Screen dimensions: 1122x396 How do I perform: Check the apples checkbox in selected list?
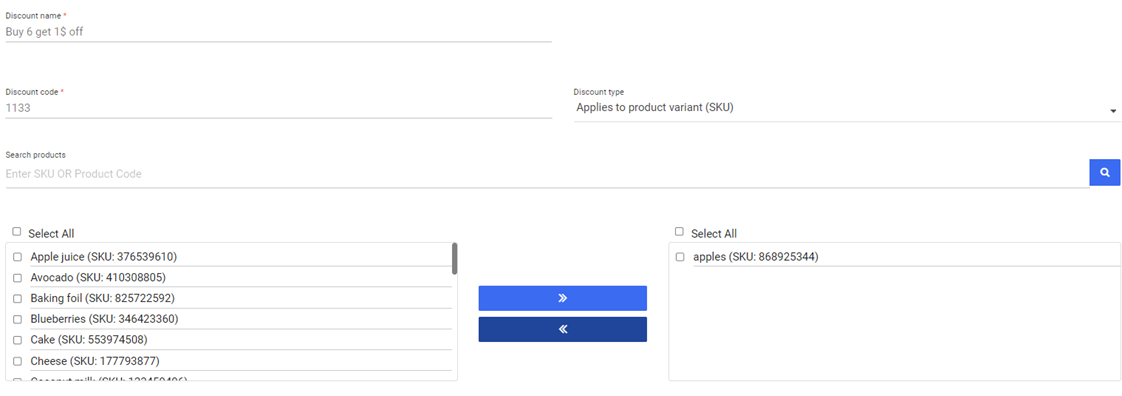pos(680,257)
